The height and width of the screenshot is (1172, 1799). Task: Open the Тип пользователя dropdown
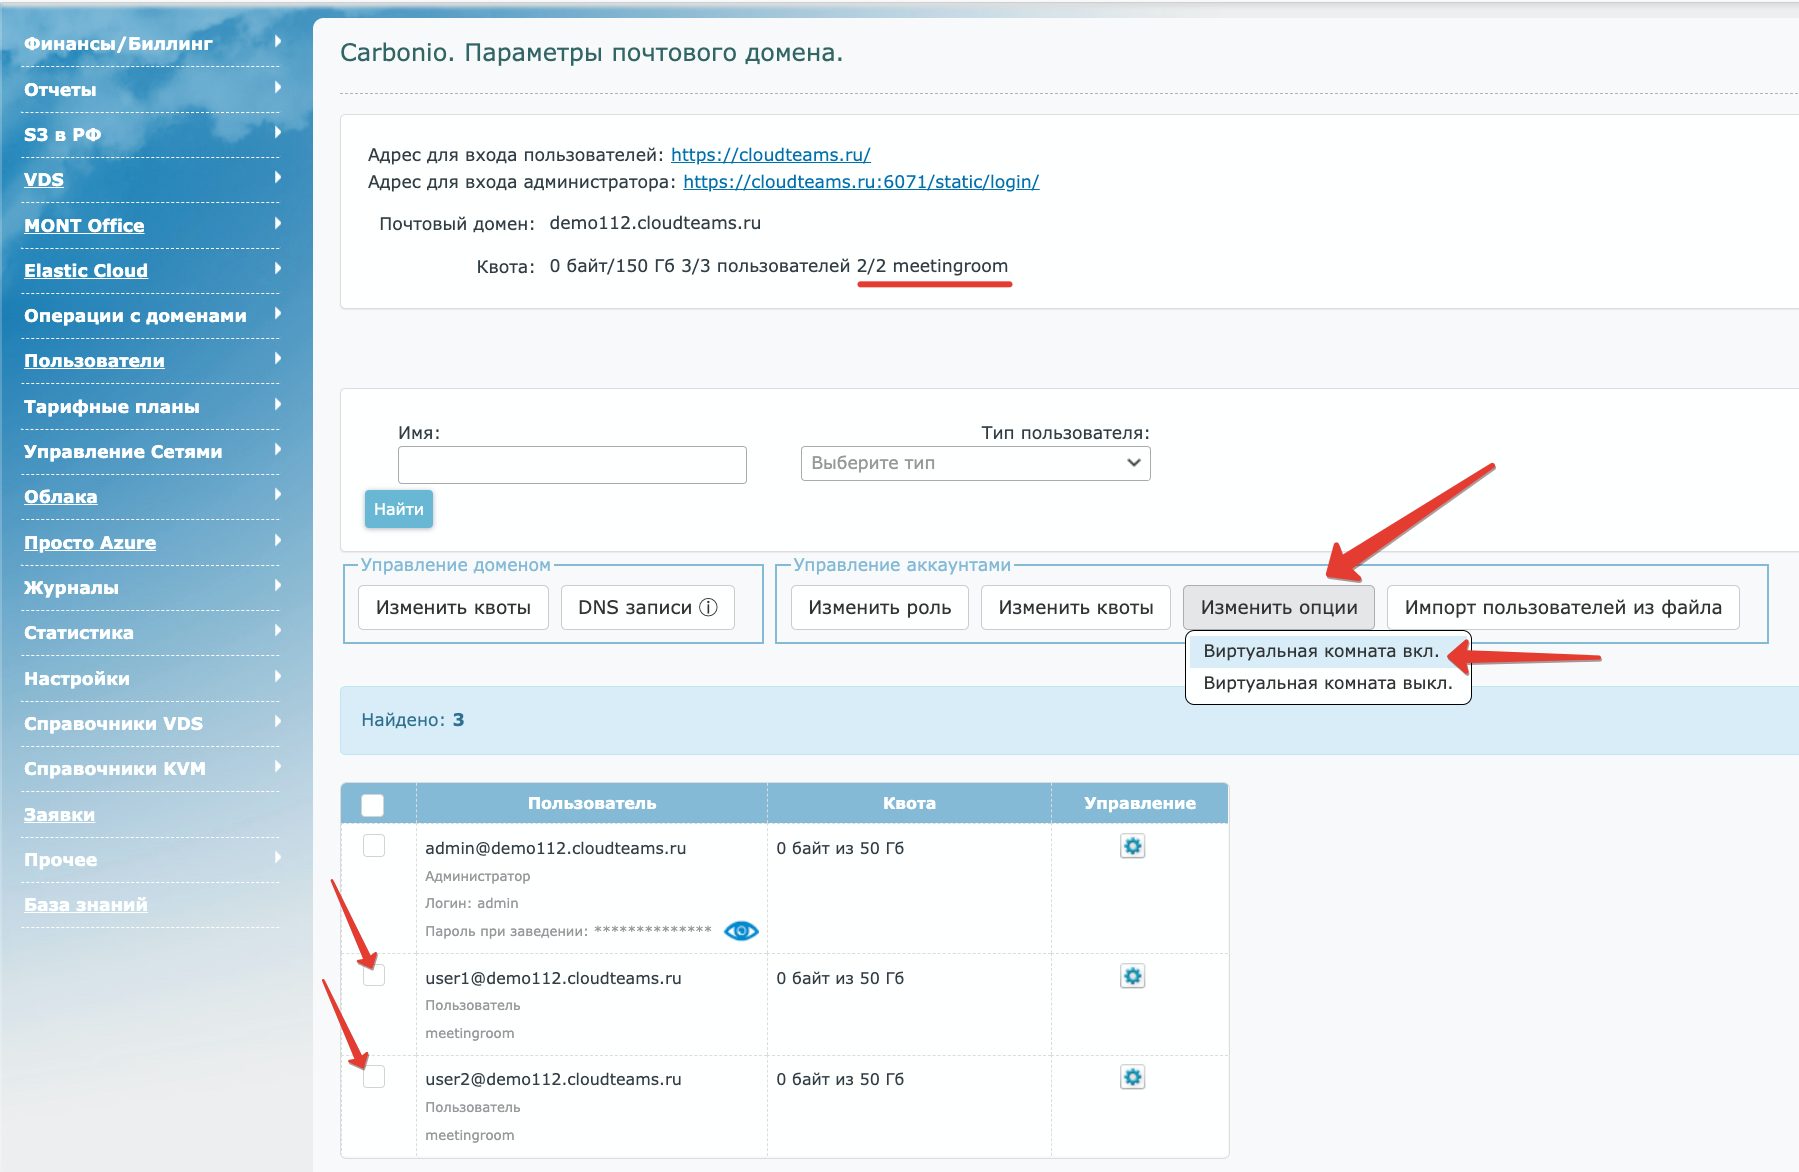pyautogui.click(x=975, y=463)
